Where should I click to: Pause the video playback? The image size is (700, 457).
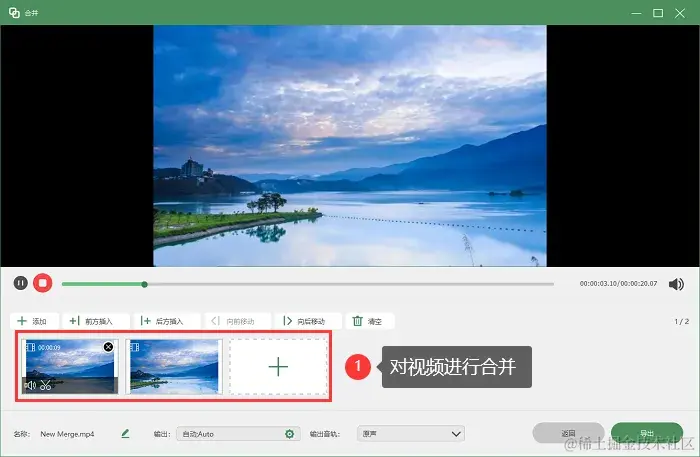coord(21,283)
